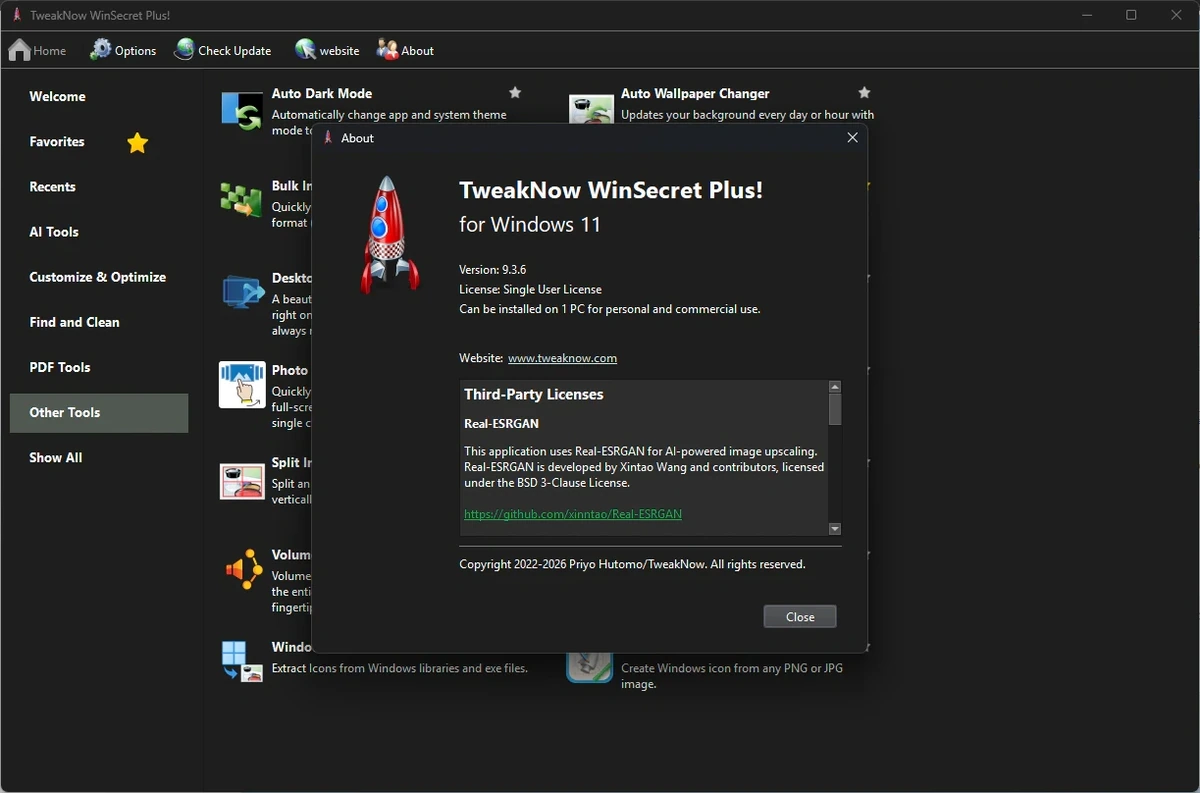Screen dimensions: 1200x793
Task: Click the Photo tool icon
Action: coord(242,385)
